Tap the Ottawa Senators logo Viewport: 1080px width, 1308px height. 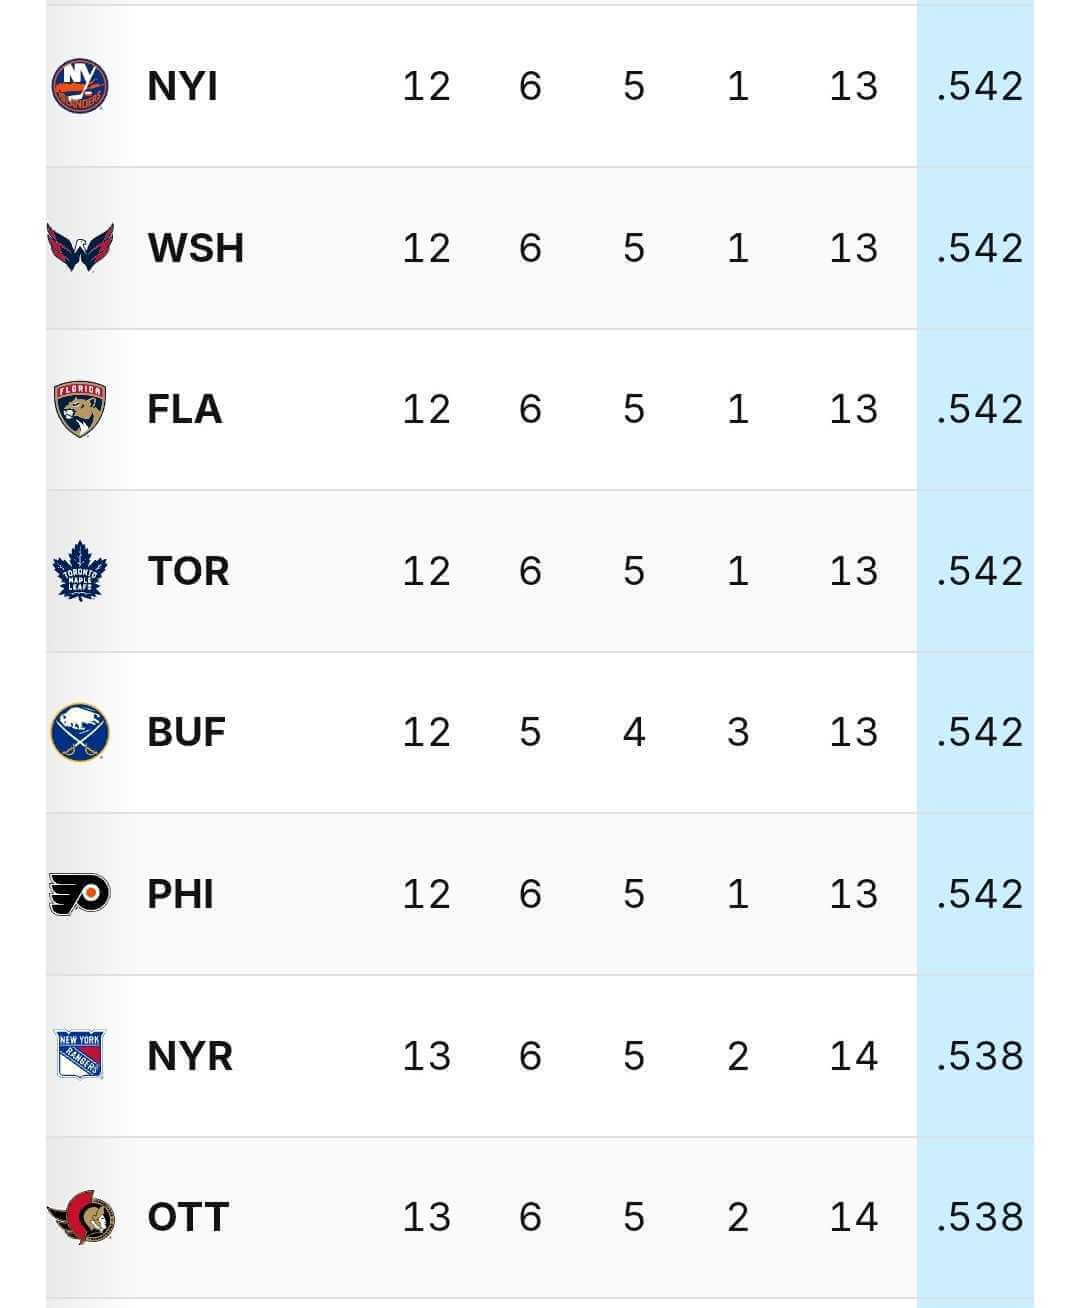80,1217
